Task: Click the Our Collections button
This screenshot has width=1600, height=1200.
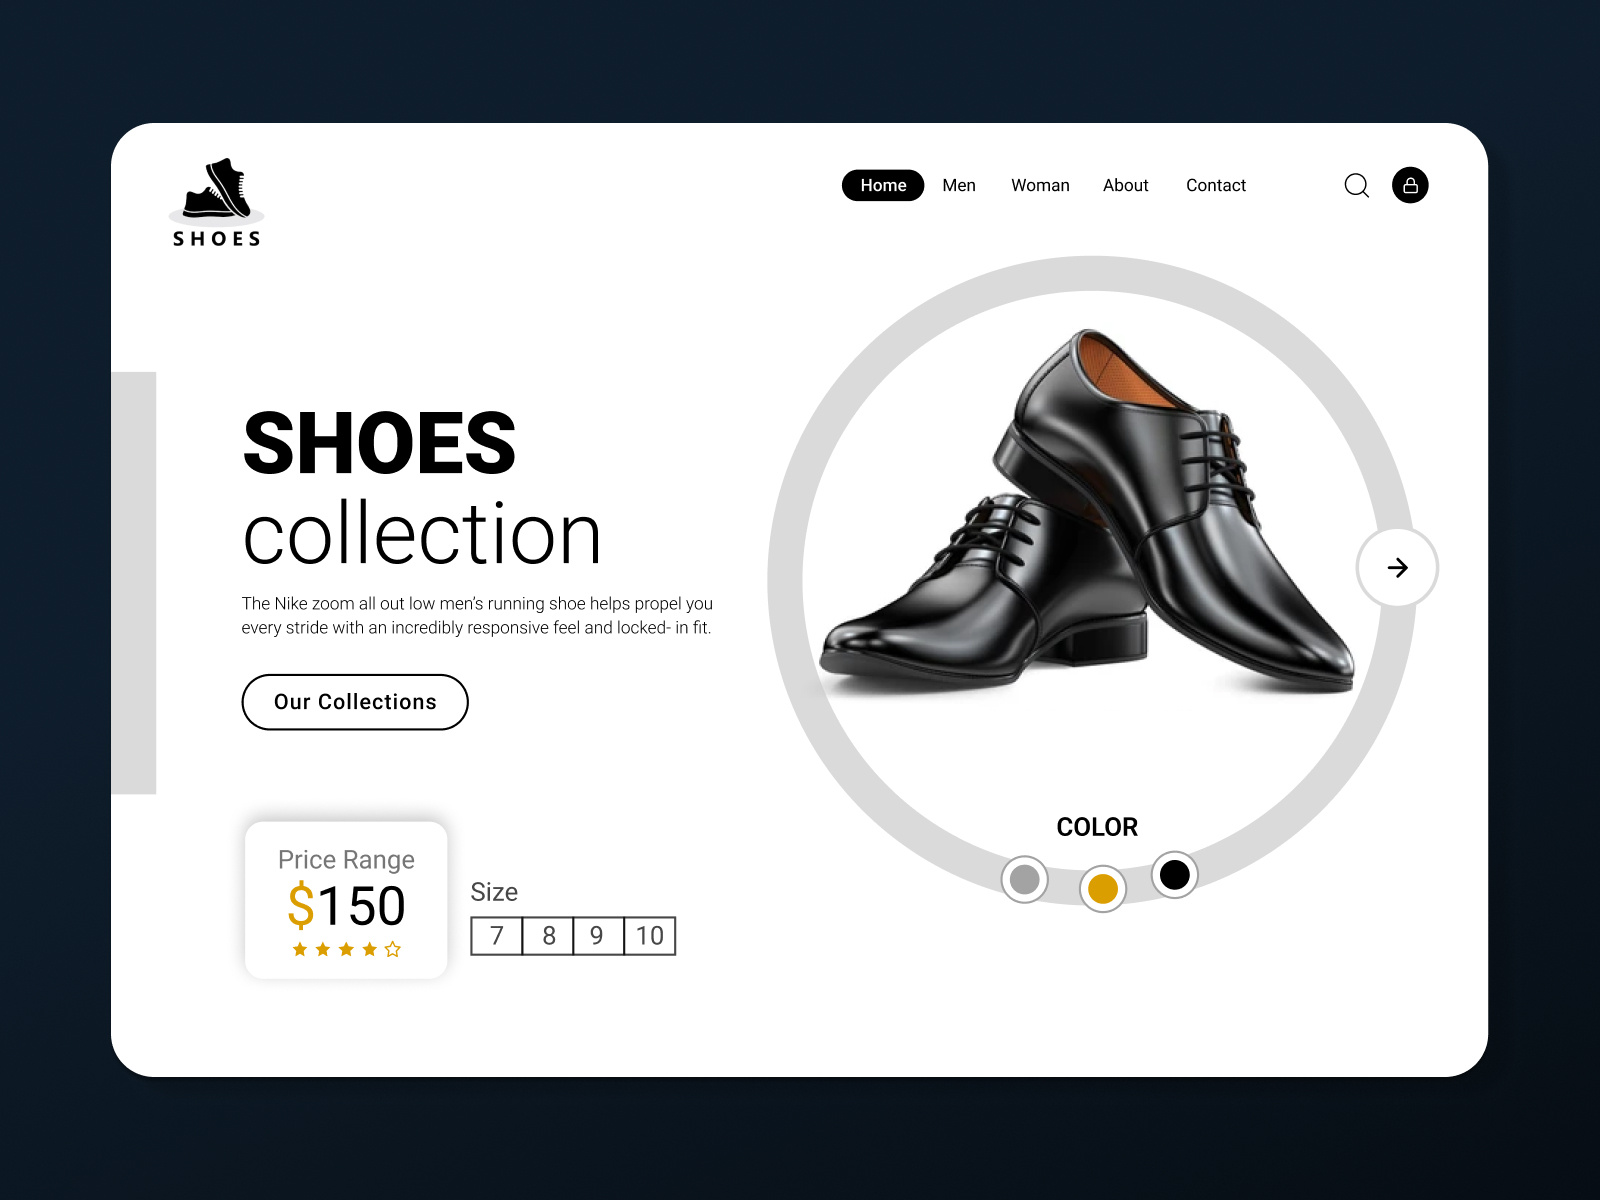Action: coord(355,702)
